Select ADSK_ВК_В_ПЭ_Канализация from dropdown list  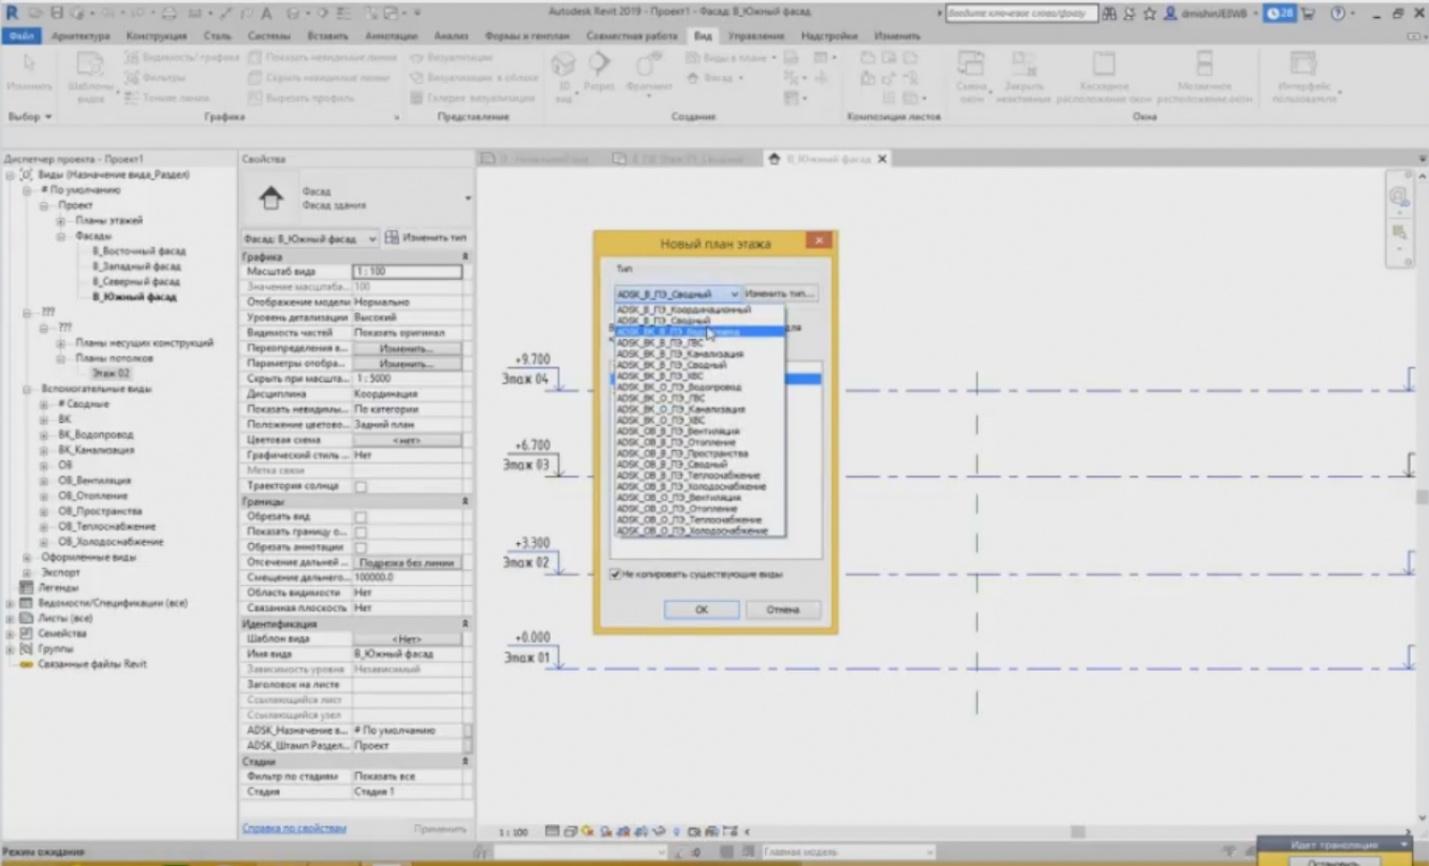tap(680, 354)
